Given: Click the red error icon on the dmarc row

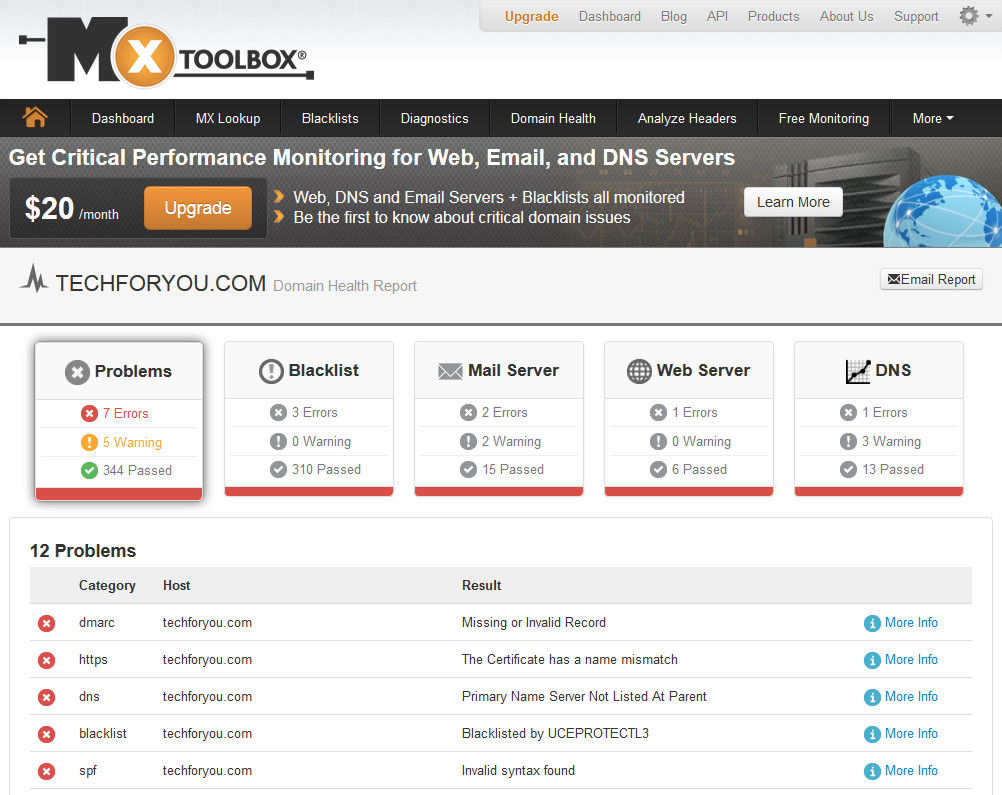Looking at the screenshot, I should (46, 622).
